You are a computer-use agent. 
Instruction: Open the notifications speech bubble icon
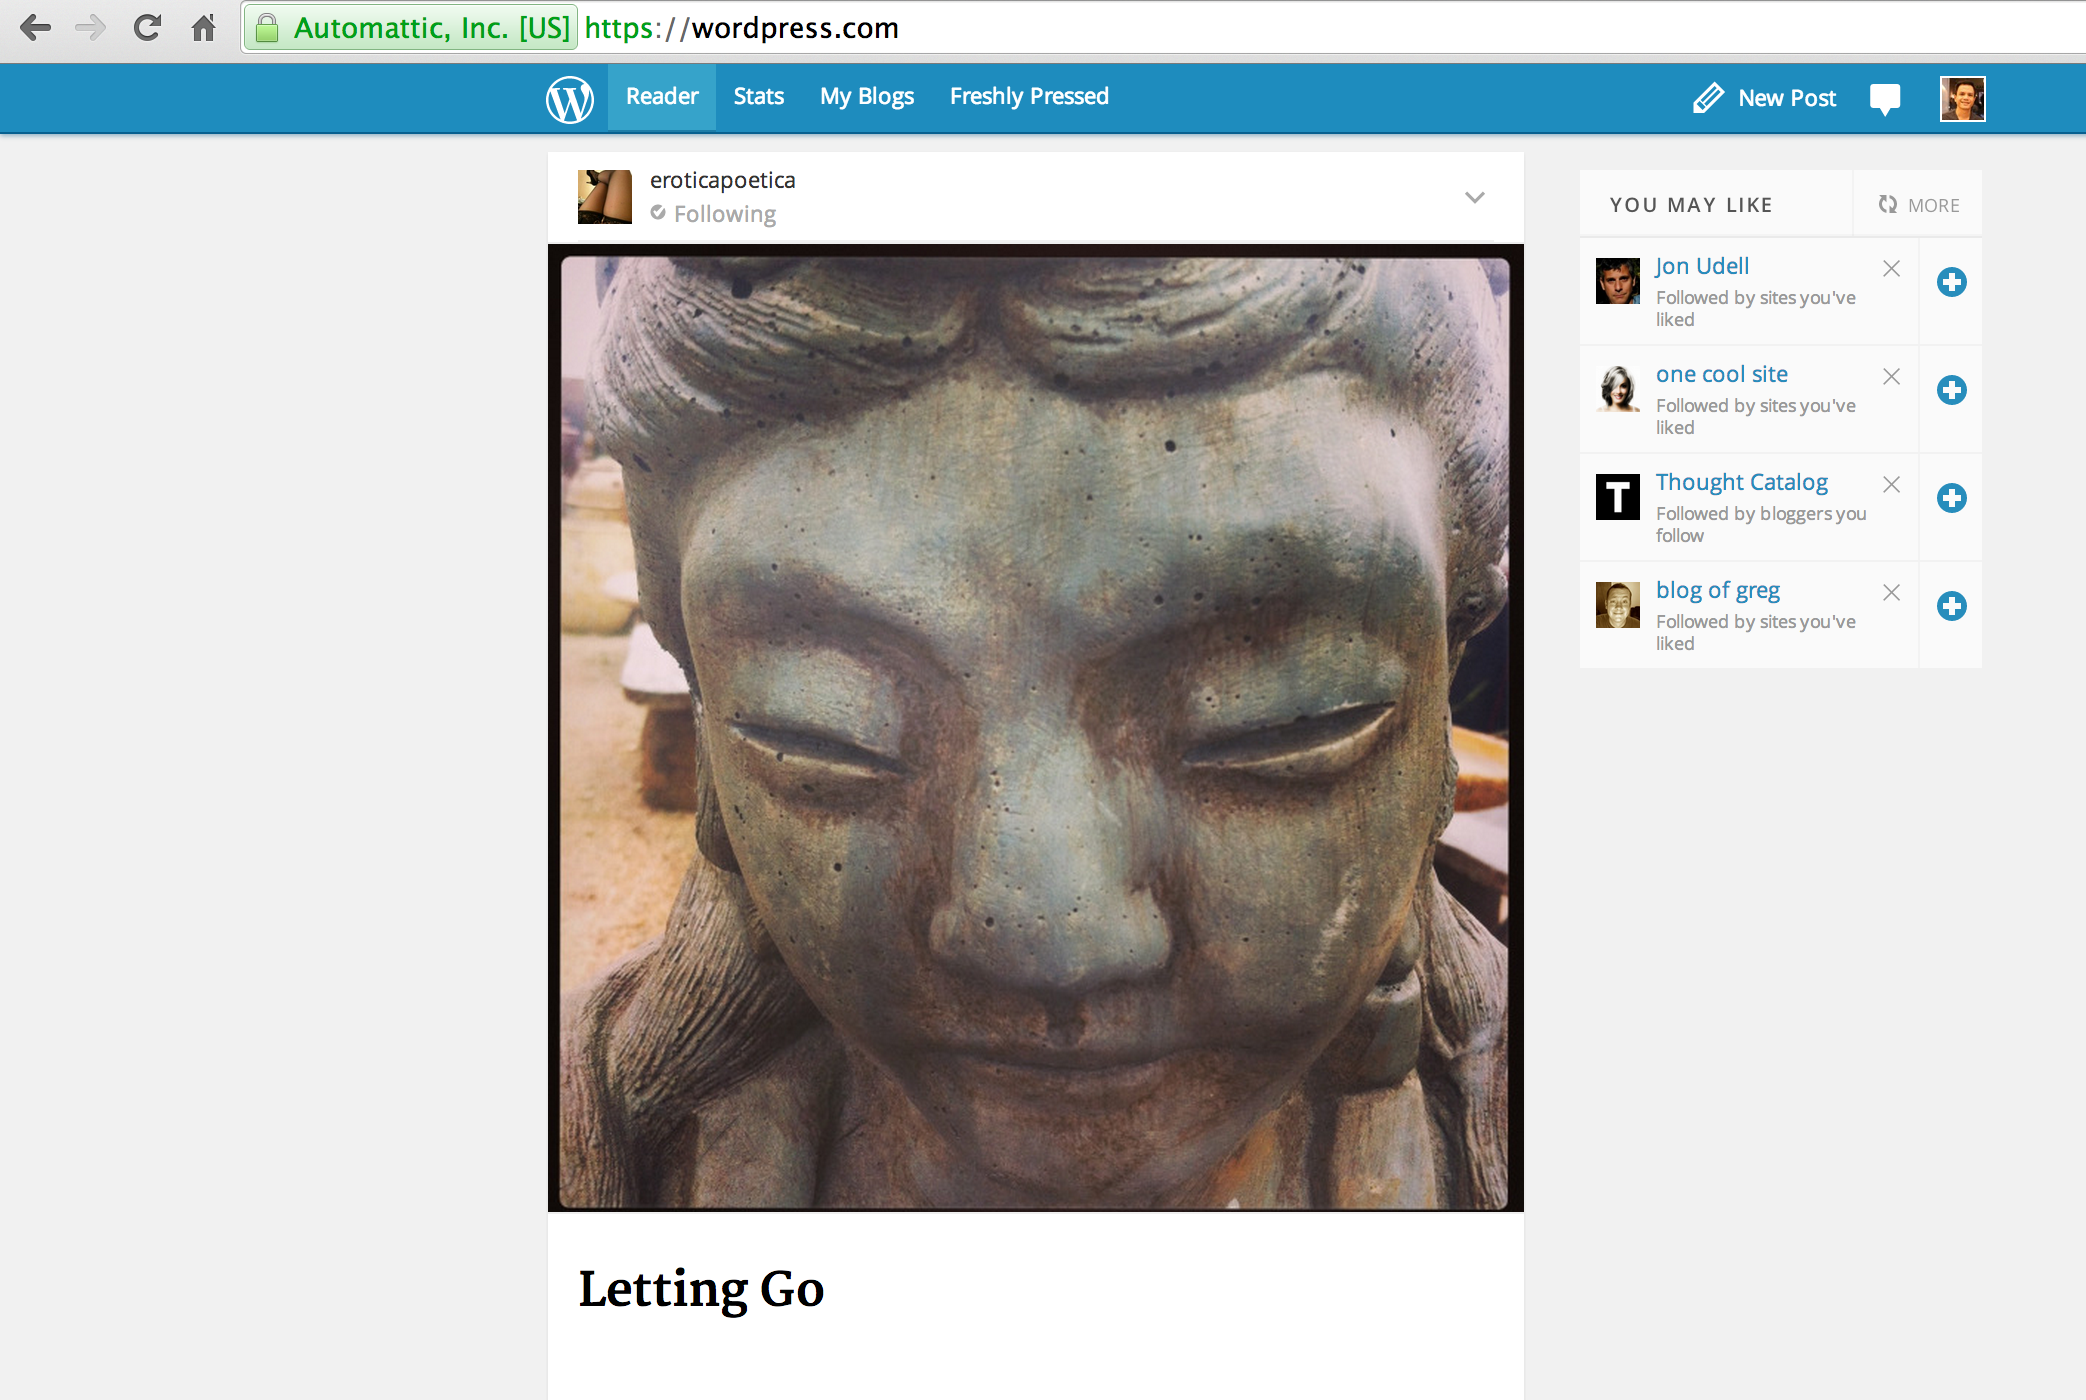[1884, 99]
